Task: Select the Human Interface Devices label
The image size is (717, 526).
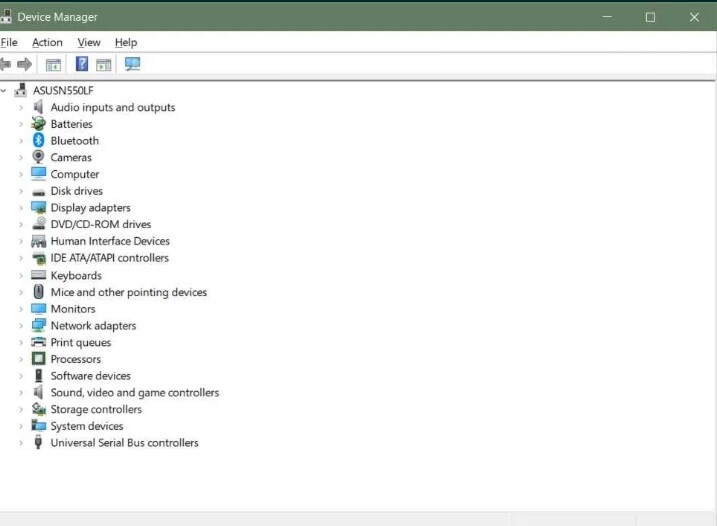Action: click(x=110, y=241)
